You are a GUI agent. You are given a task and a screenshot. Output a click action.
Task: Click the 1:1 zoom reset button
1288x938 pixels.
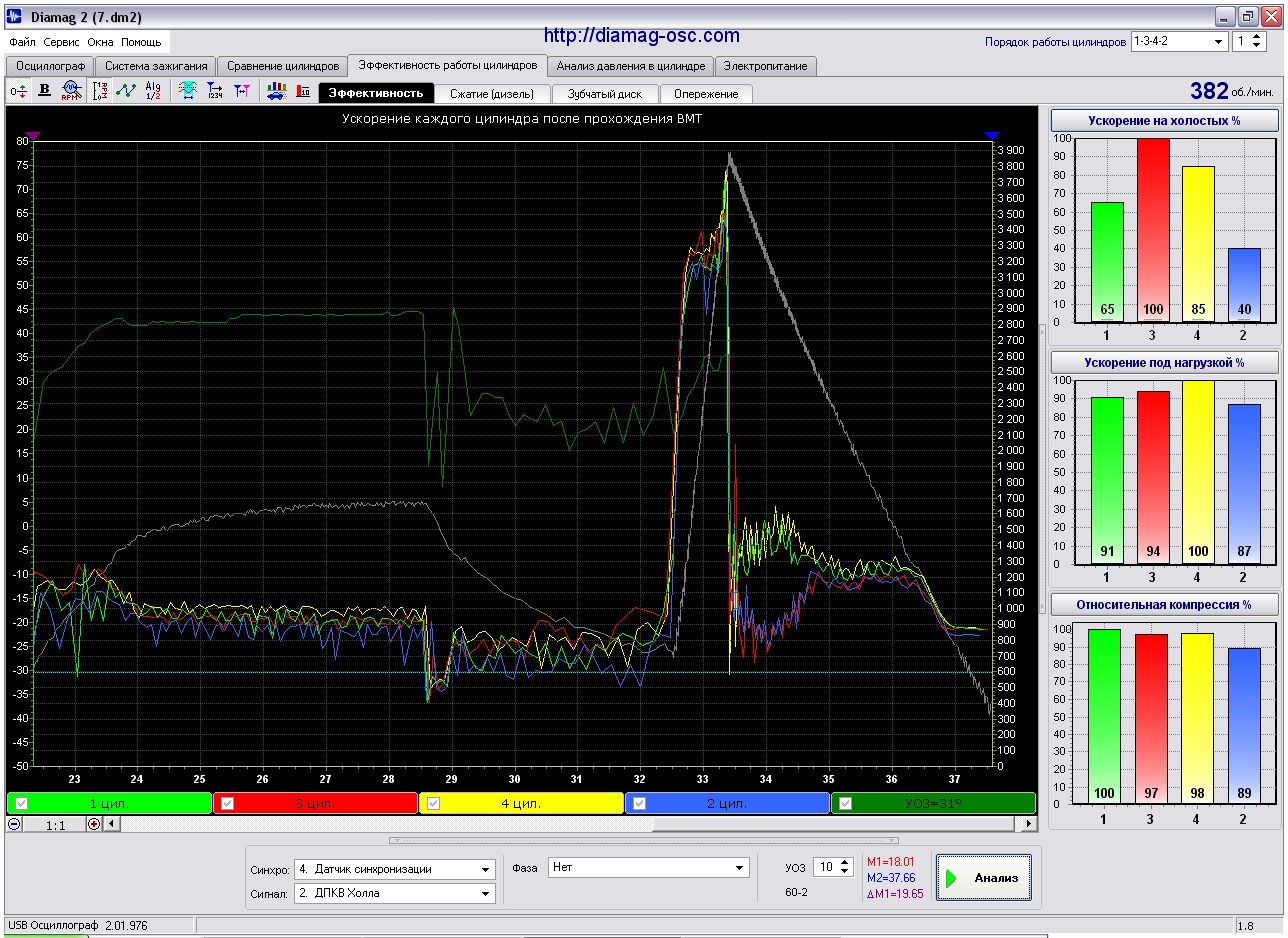pyautogui.click(x=55, y=824)
